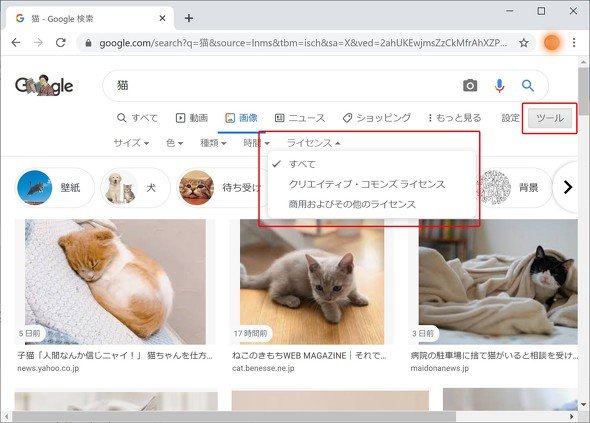The height and width of the screenshot is (423, 590).
Task: Open the 種類 filter dropdown
Action: 213,143
